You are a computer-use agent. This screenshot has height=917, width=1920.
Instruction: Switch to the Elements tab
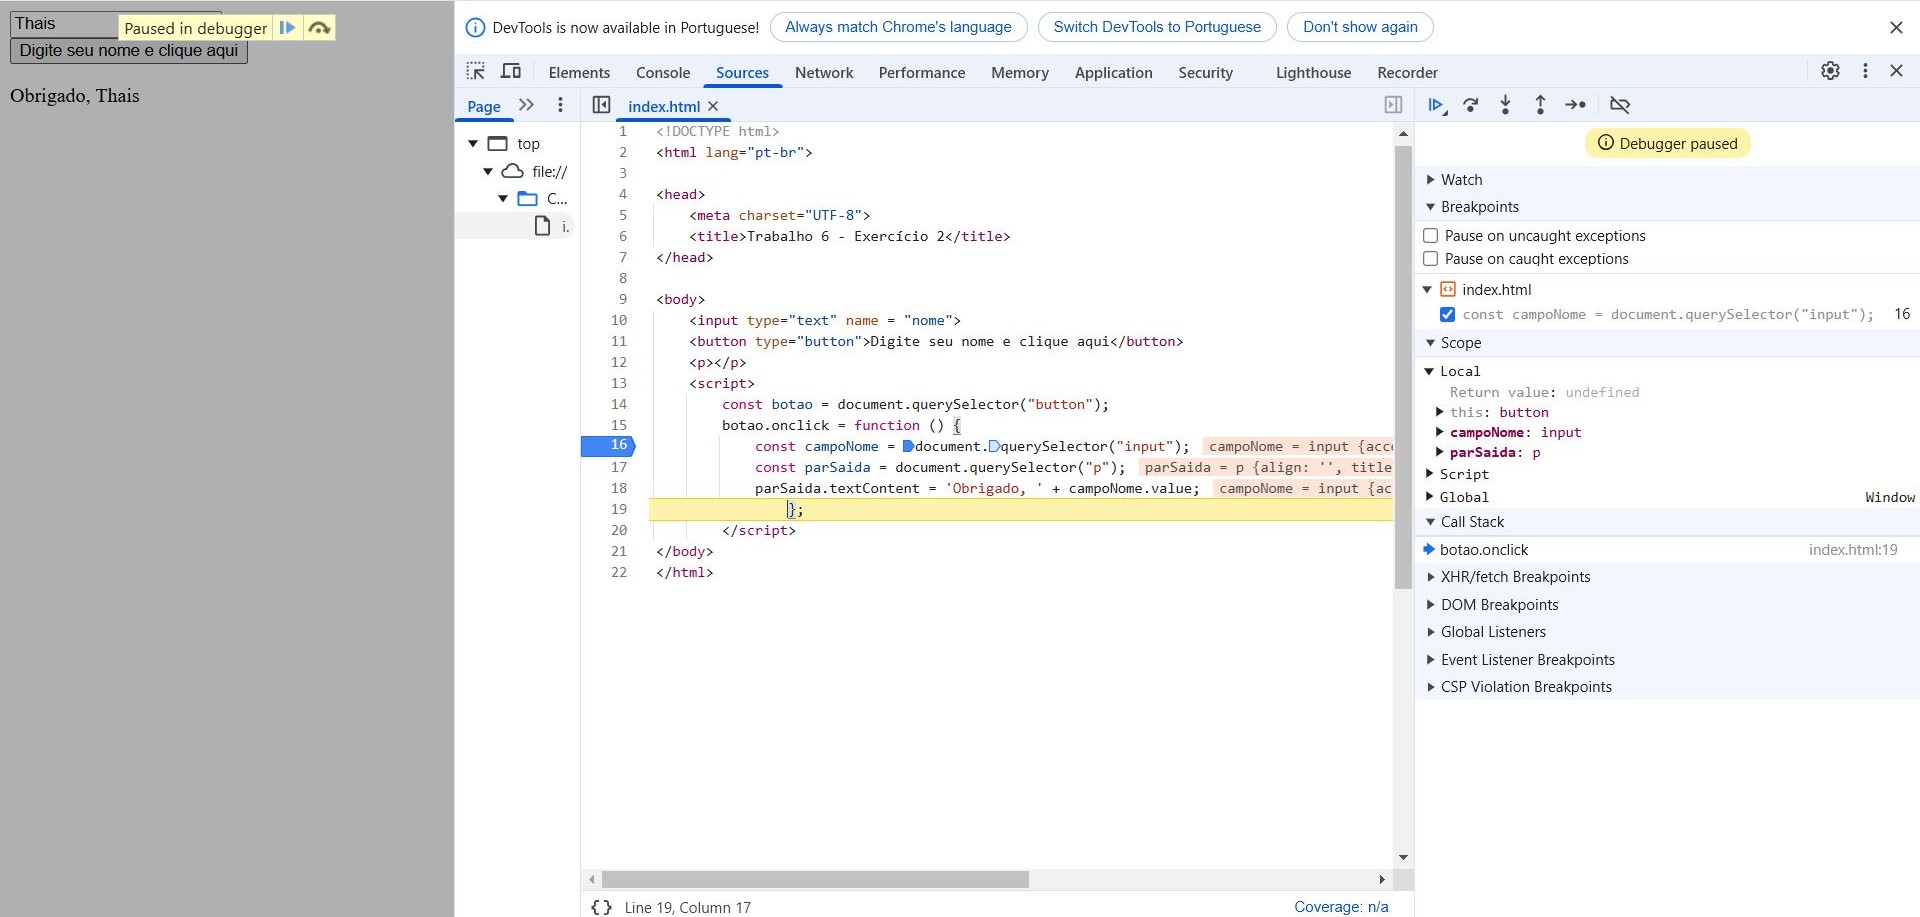pos(579,72)
